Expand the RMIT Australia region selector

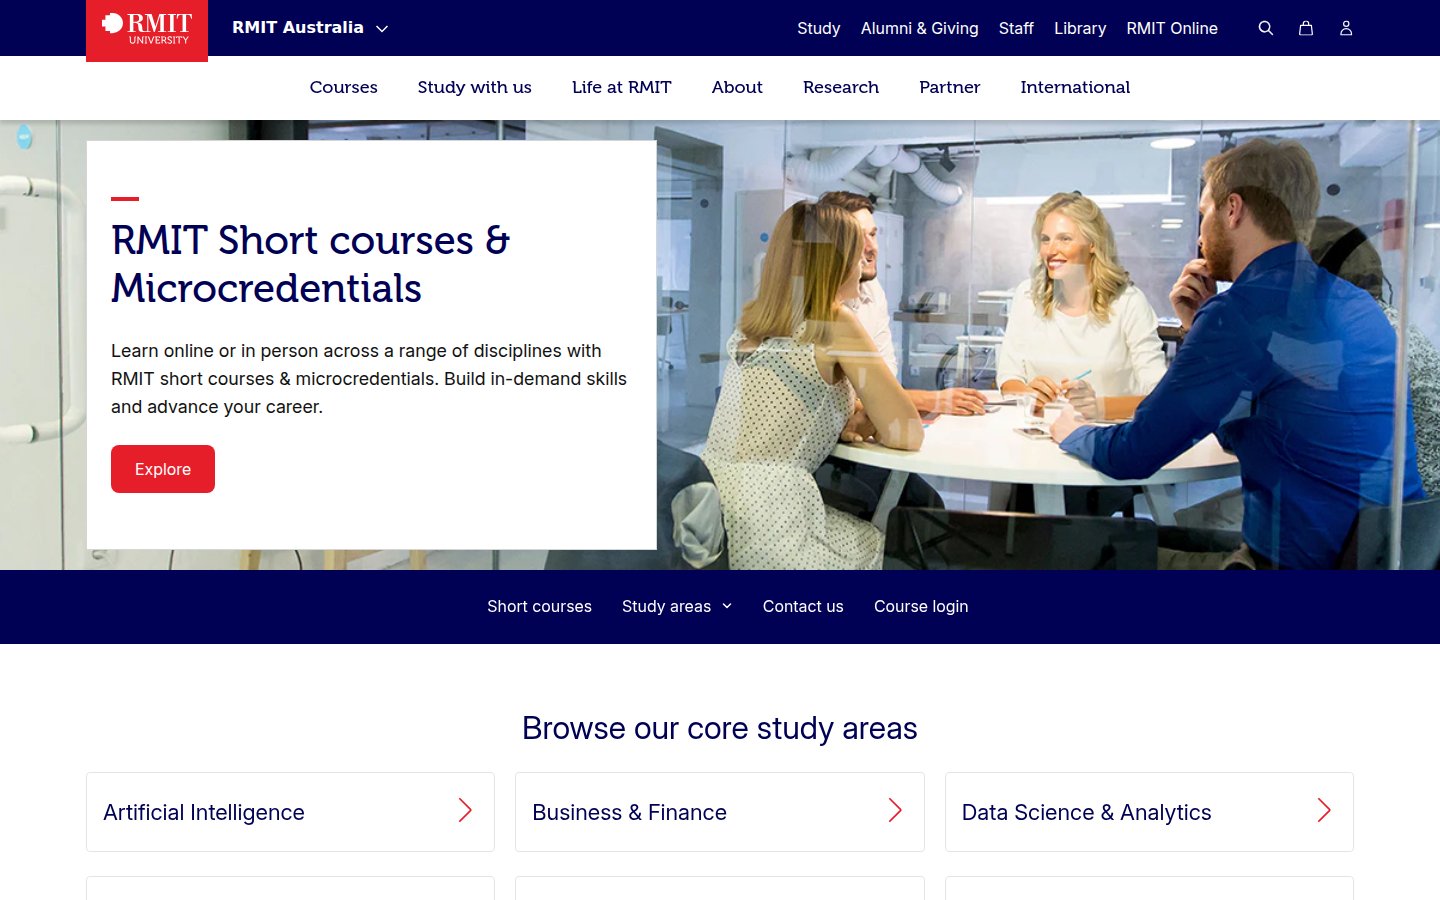point(310,28)
